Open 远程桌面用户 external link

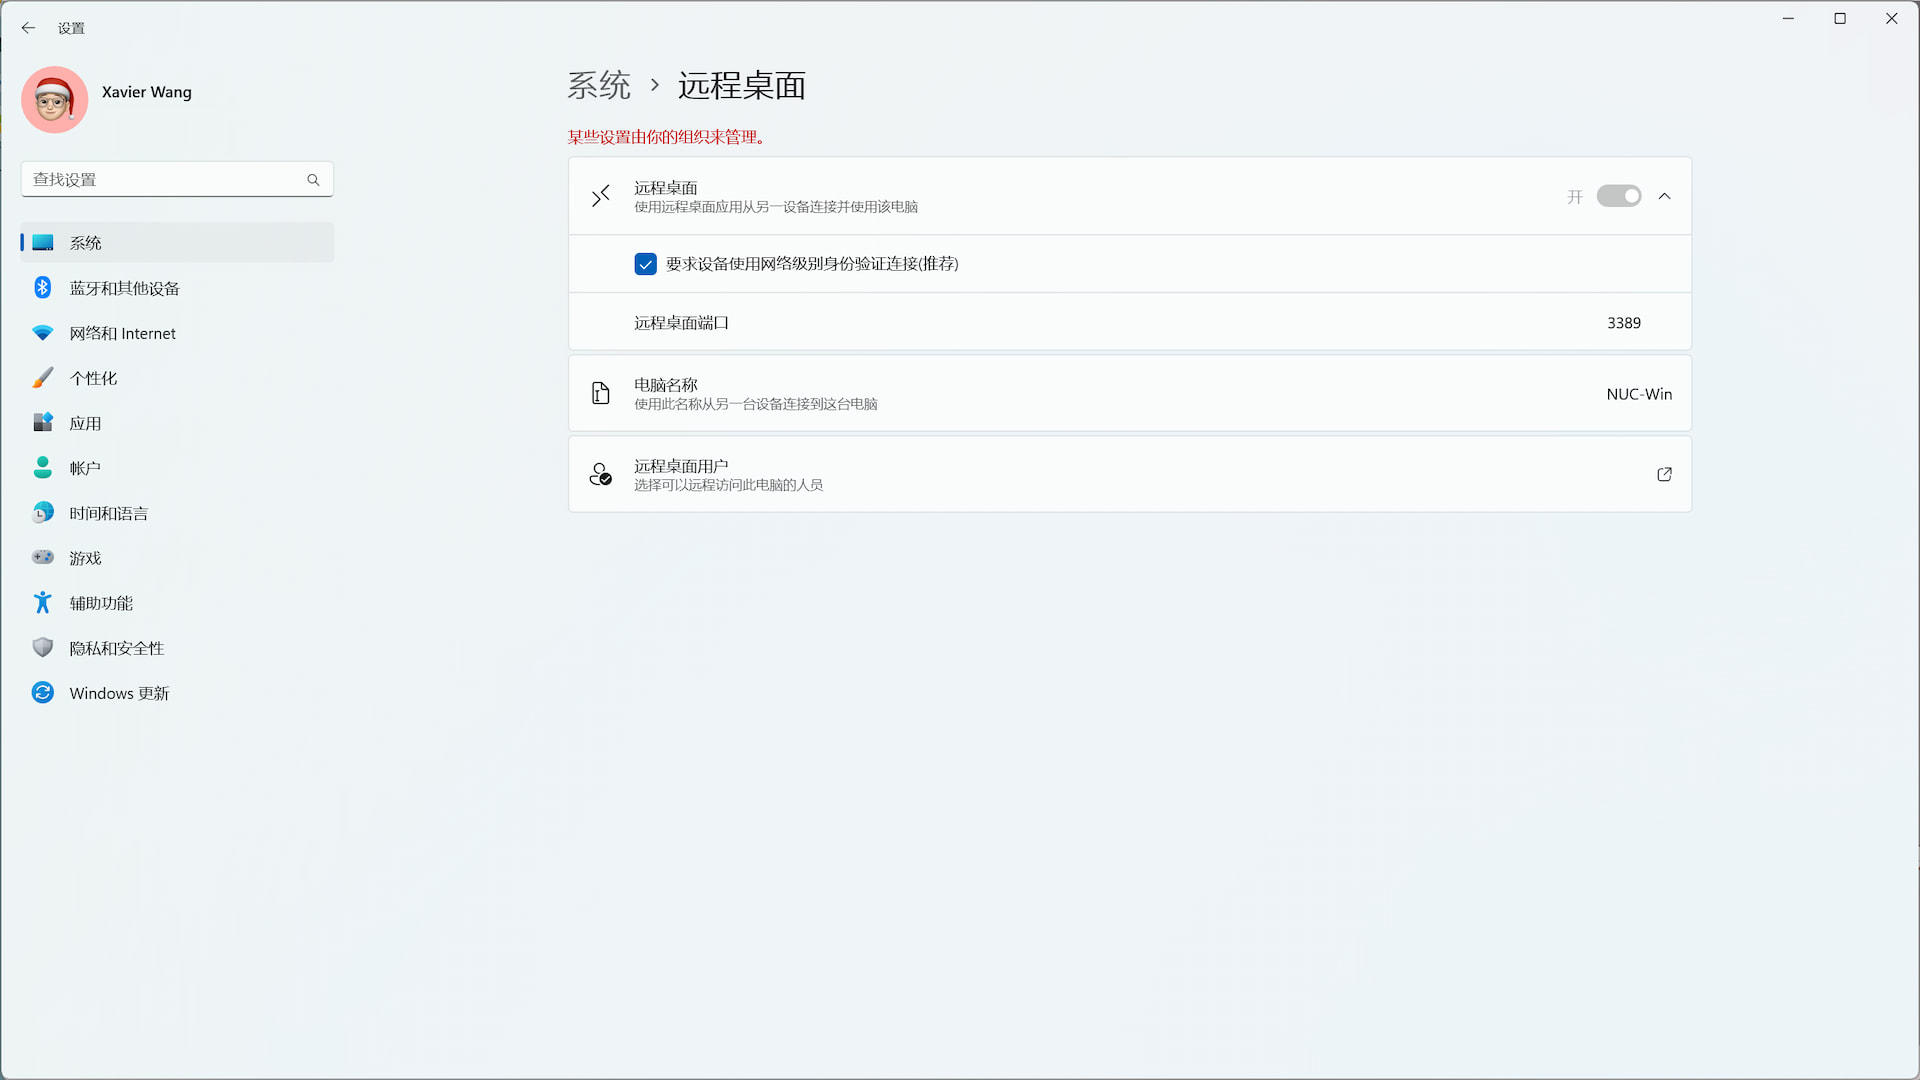[x=1663, y=474]
